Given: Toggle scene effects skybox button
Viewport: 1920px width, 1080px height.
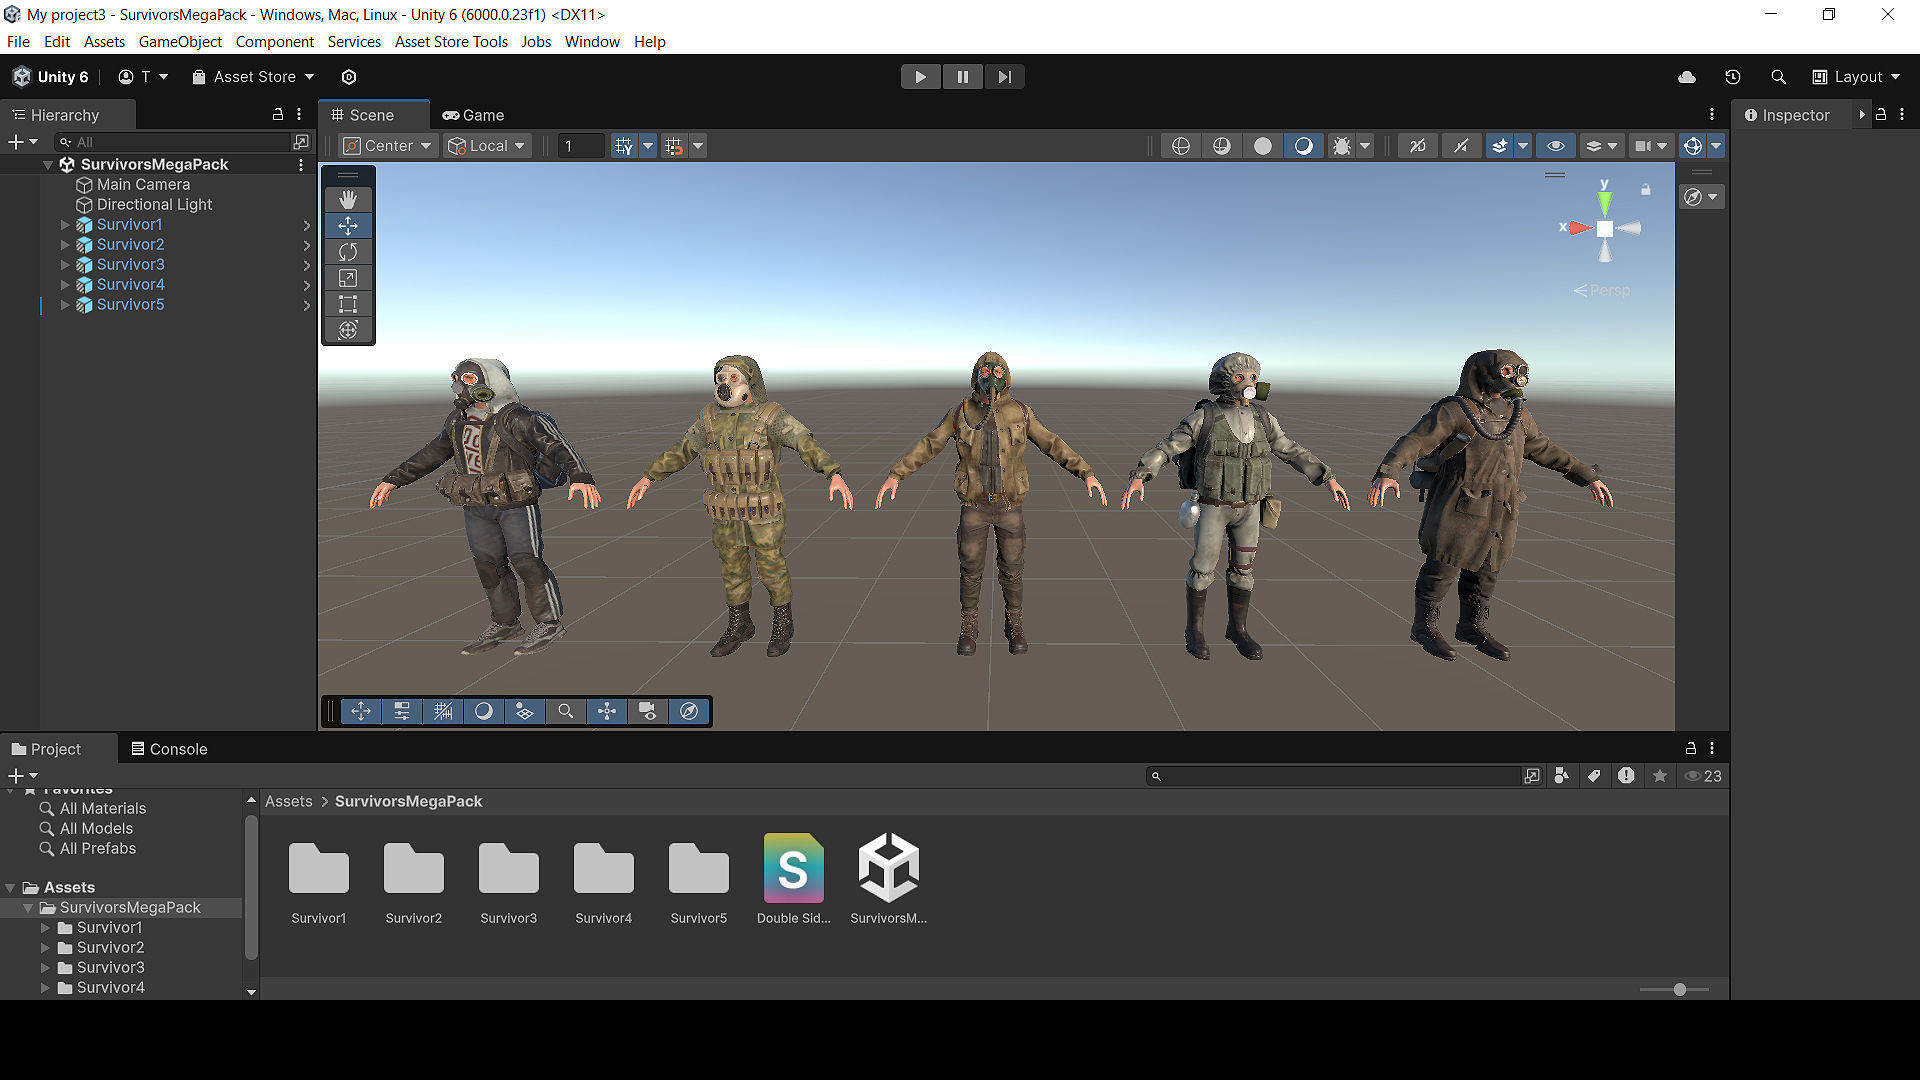Looking at the screenshot, I should [1500, 146].
